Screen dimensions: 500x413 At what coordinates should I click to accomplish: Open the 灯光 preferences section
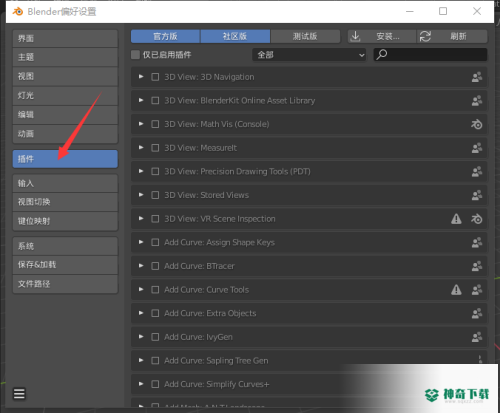click(65, 96)
